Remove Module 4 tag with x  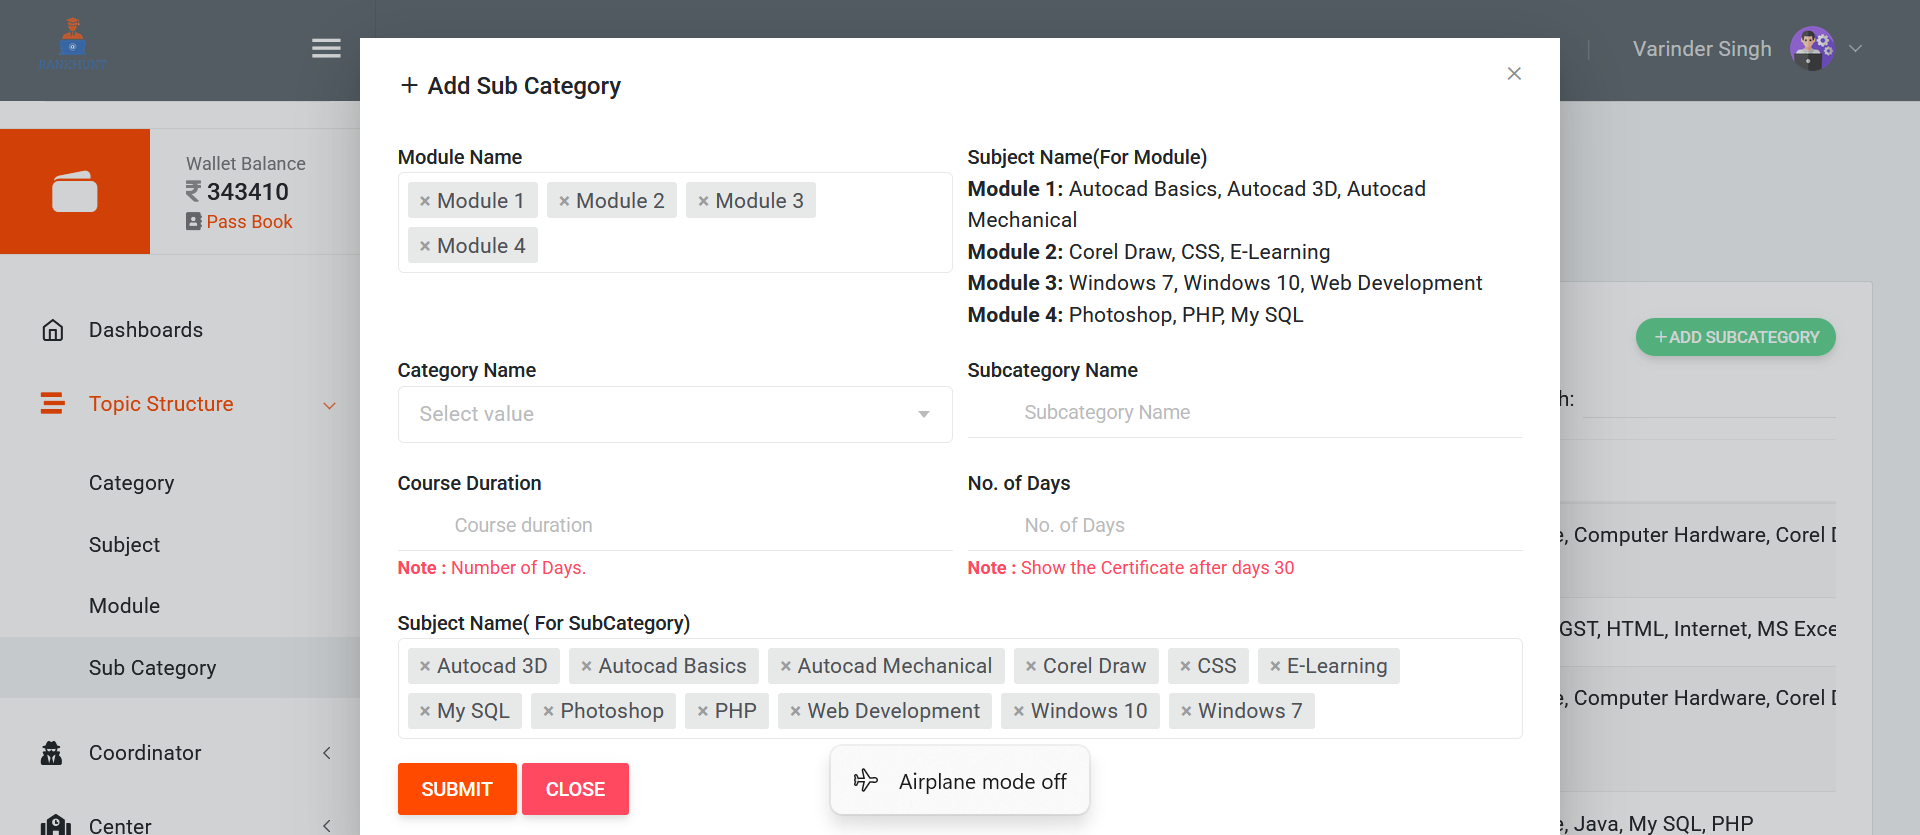coord(425,246)
